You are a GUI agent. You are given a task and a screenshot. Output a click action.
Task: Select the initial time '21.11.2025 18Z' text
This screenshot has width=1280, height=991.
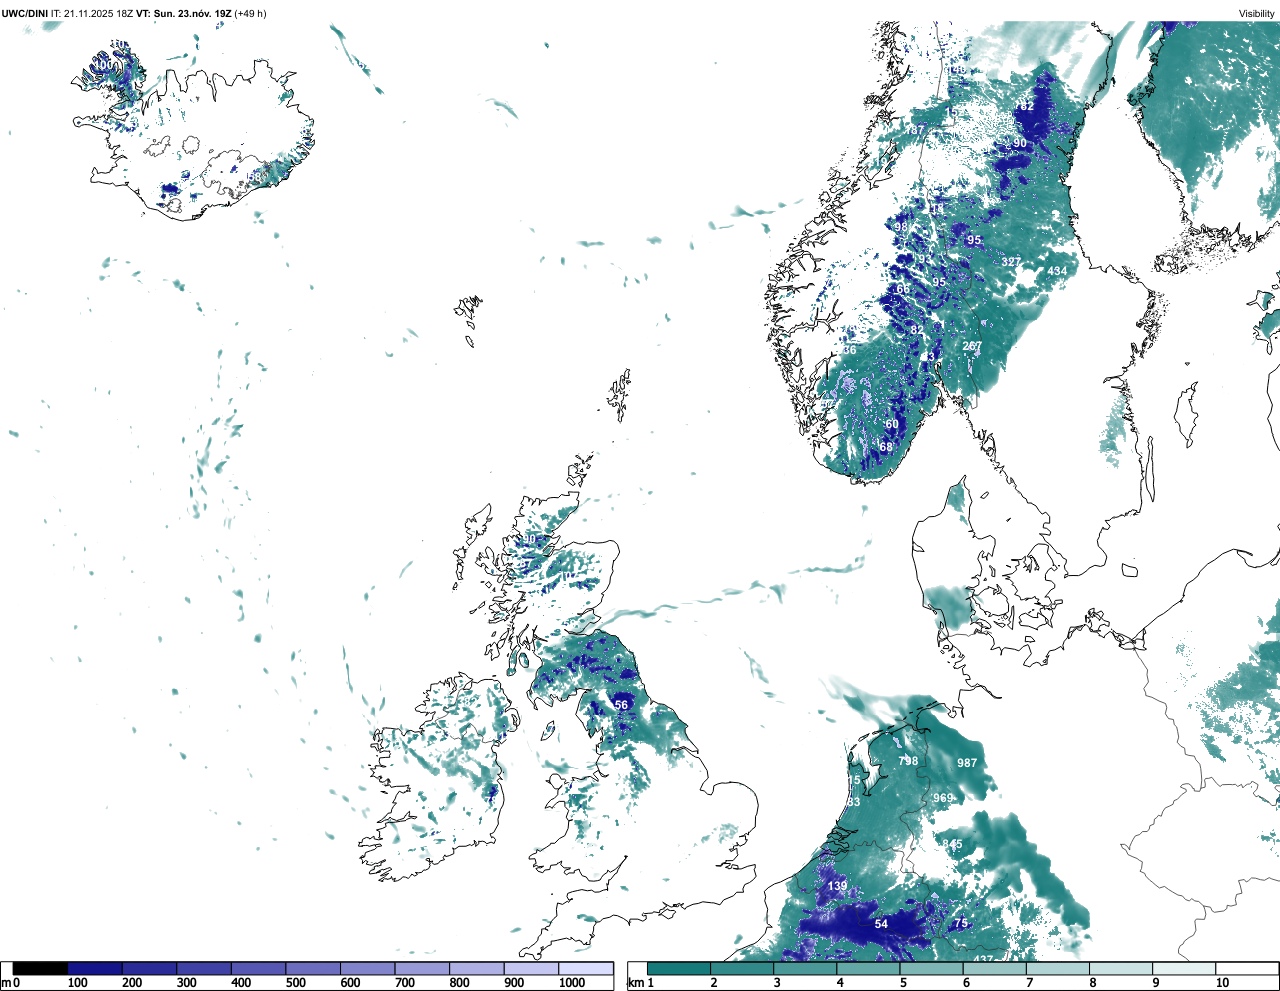click(98, 13)
